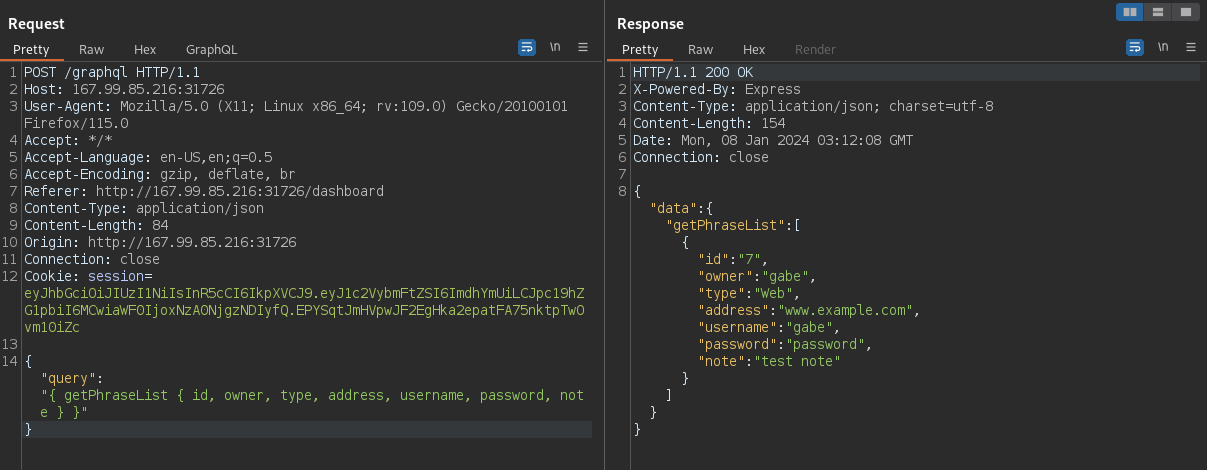Click the Content-Length: 154 line
Screen dimensions: 1207x470
709,123
